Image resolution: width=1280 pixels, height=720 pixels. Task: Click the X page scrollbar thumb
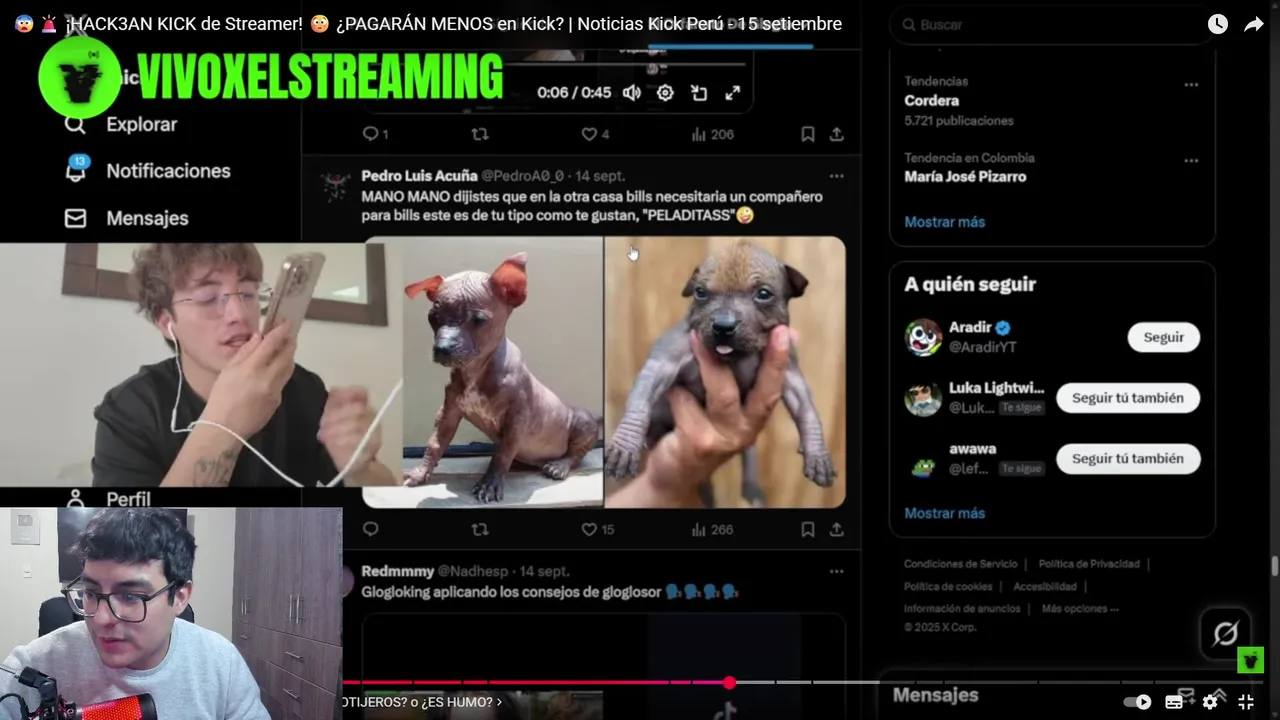click(x=1274, y=566)
